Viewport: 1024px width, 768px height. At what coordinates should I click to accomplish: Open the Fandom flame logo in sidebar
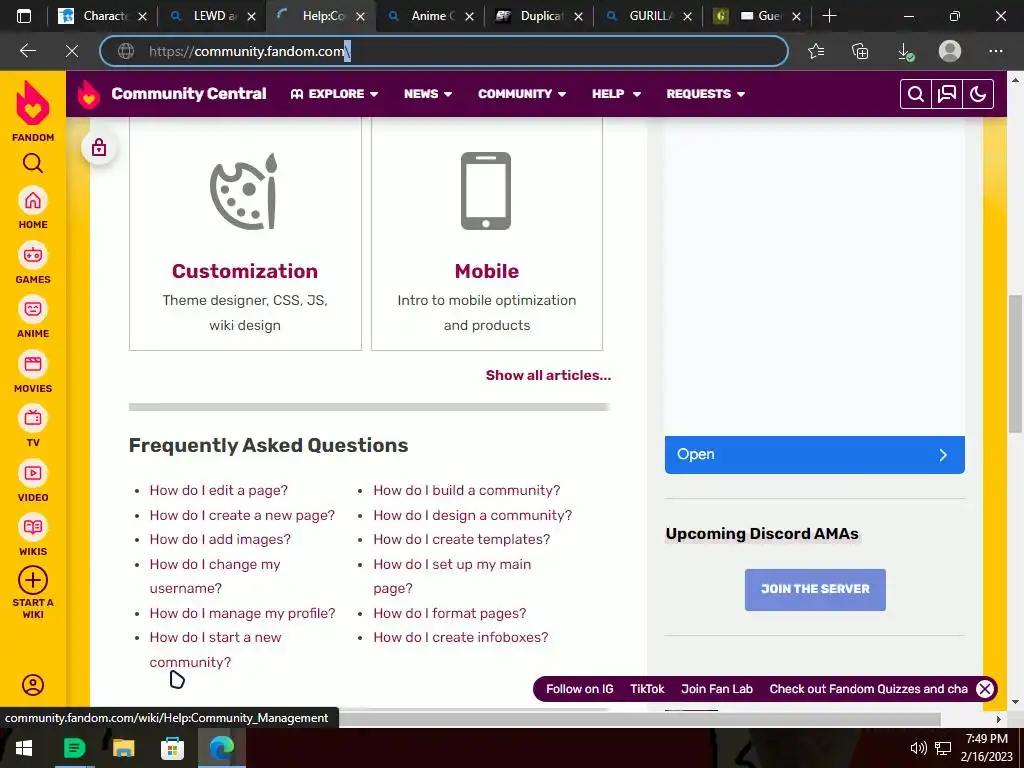point(33,103)
